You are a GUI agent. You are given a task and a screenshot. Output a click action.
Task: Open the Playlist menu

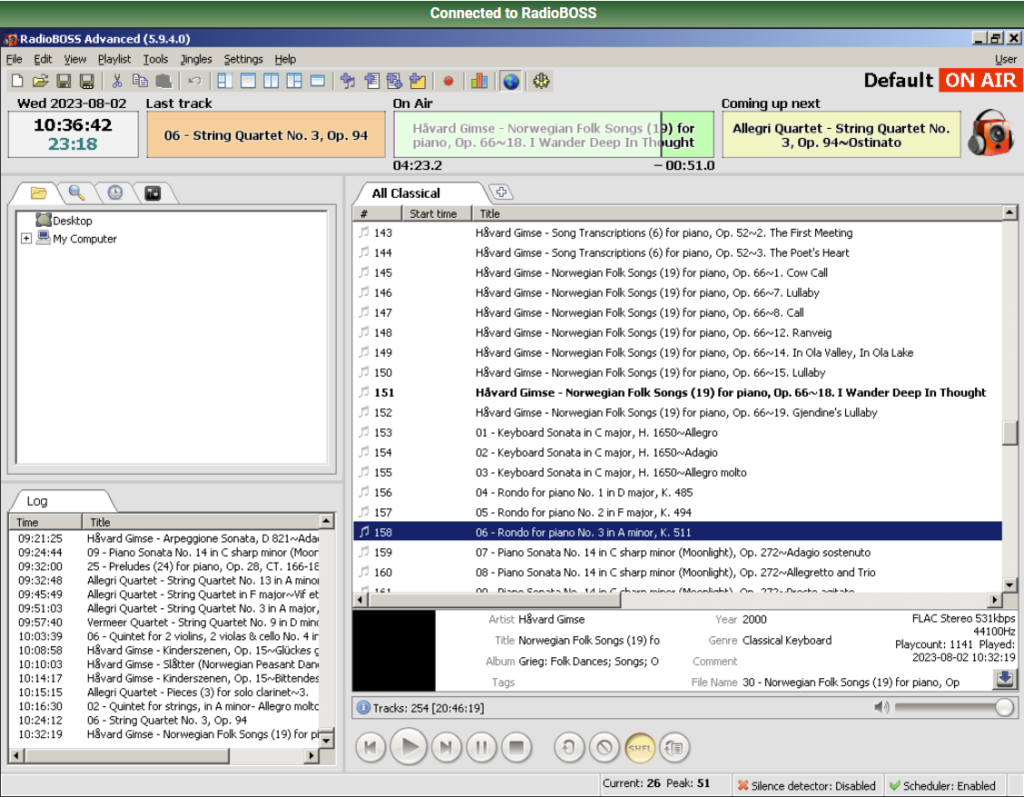(x=114, y=59)
